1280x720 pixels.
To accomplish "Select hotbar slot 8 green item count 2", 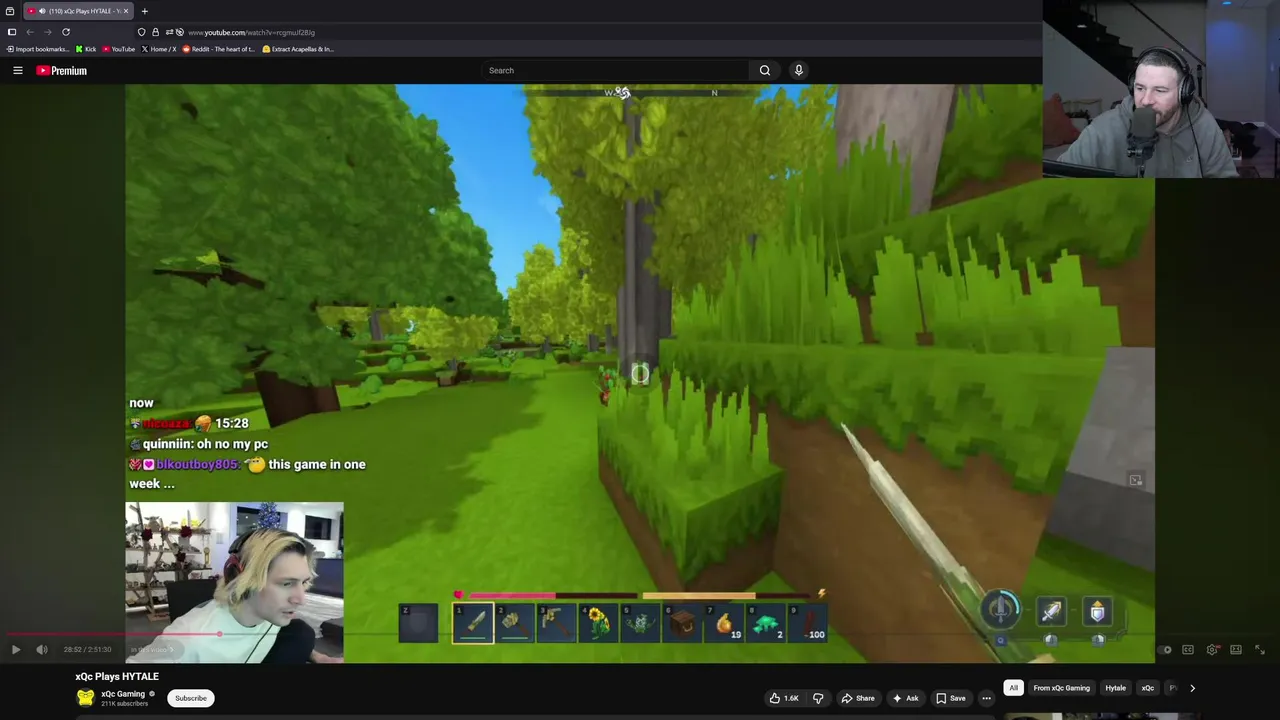I will [x=766, y=622].
